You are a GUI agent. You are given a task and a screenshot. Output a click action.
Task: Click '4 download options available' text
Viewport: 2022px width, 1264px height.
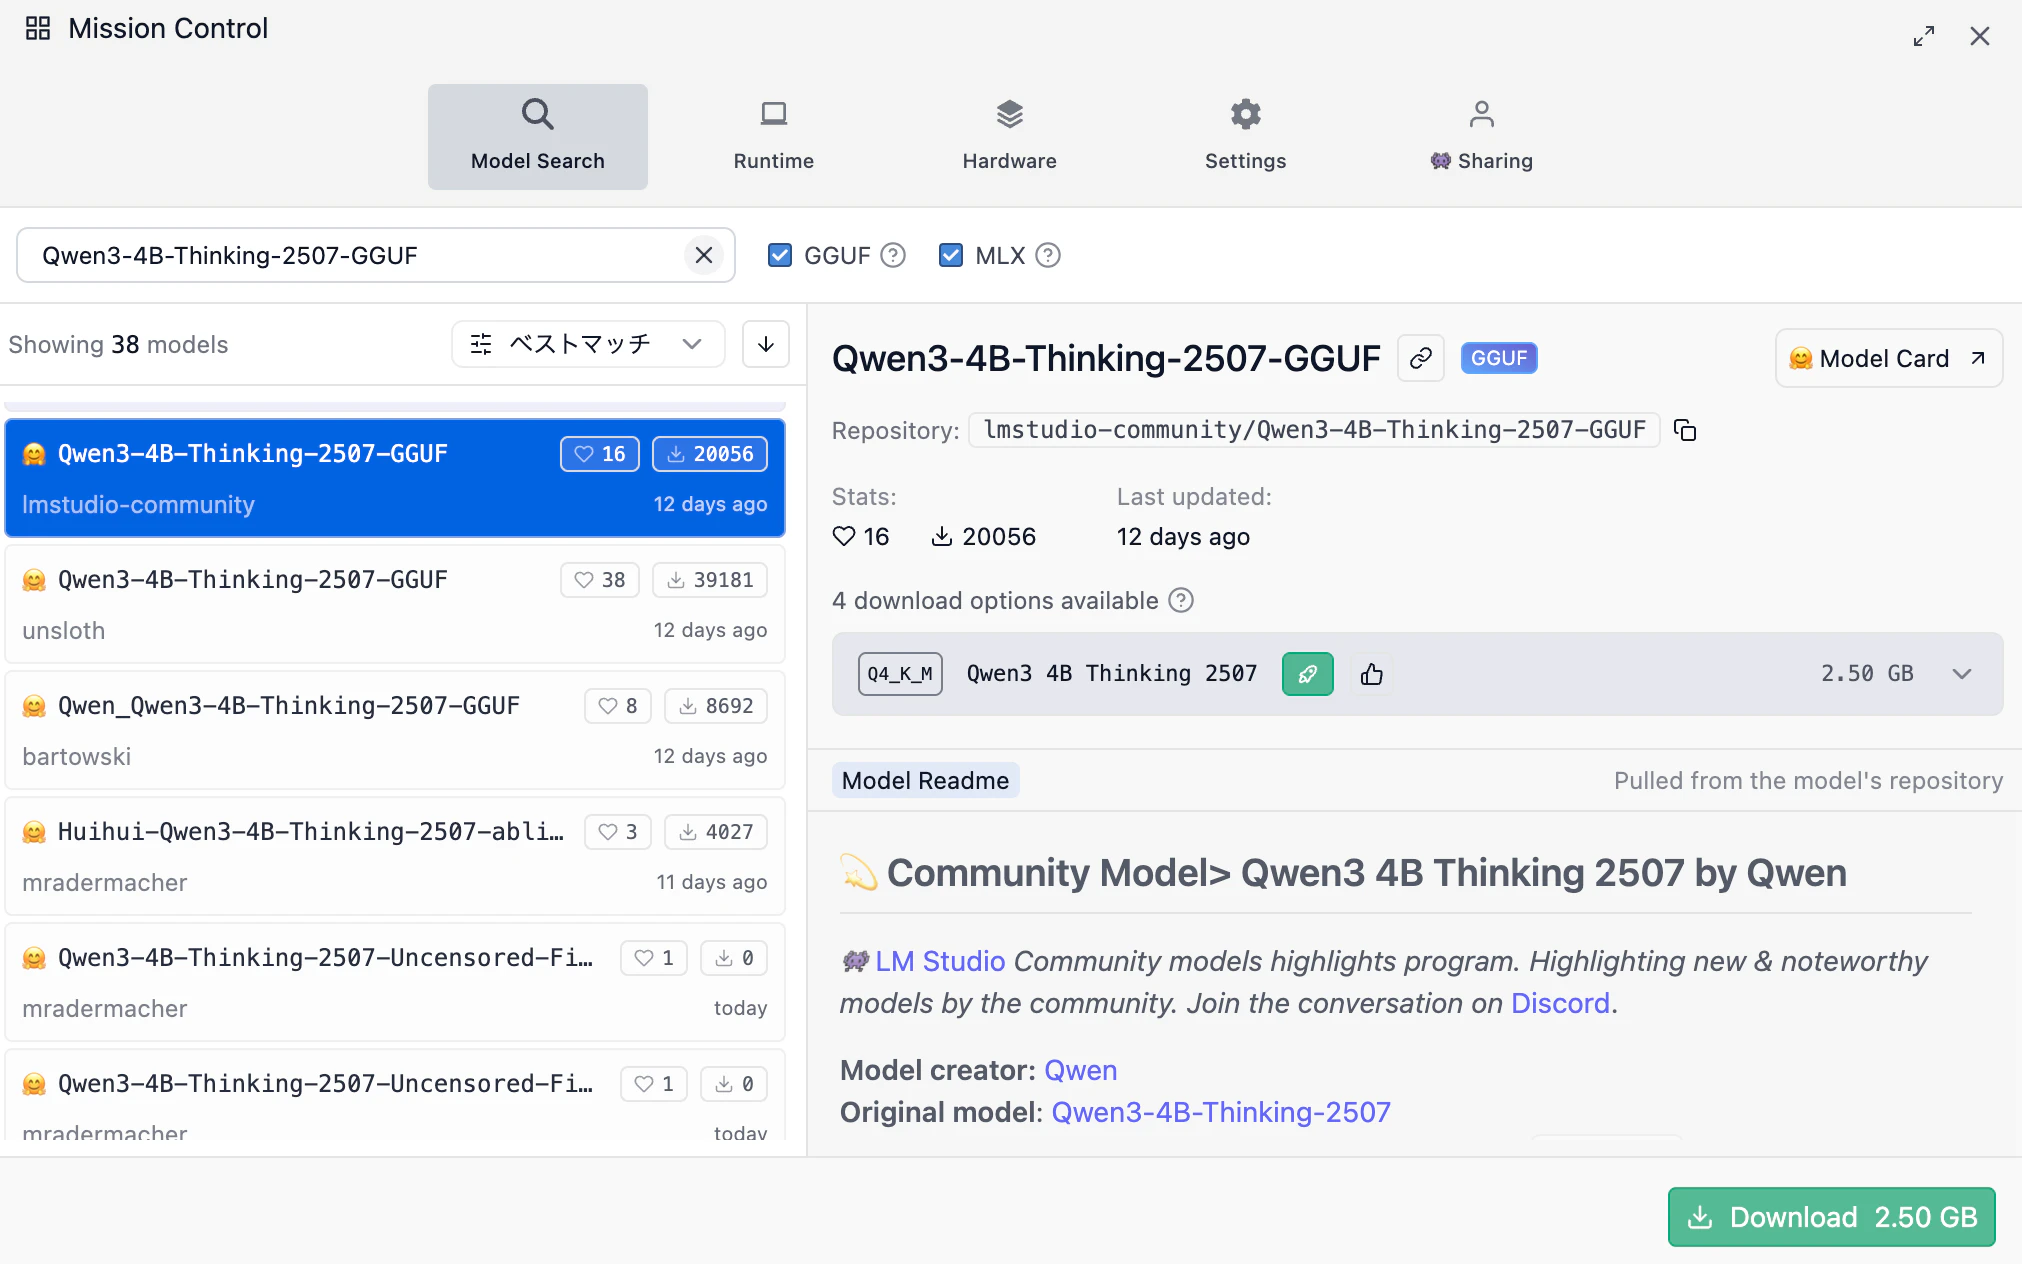[x=995, y=600]
